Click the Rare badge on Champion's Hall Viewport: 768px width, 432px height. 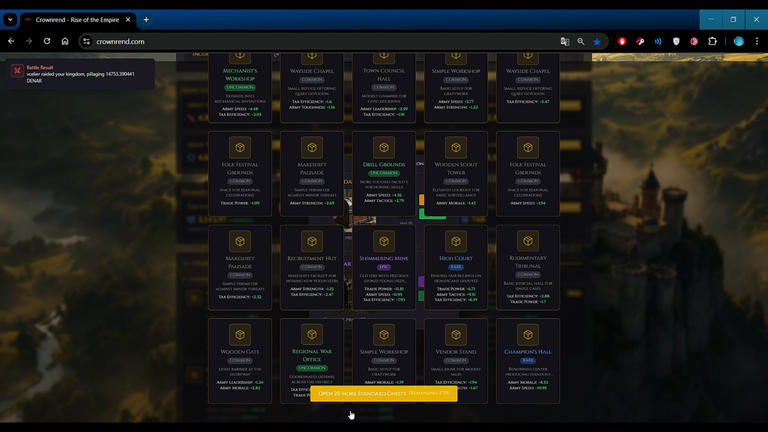click(x=528, y=360)
